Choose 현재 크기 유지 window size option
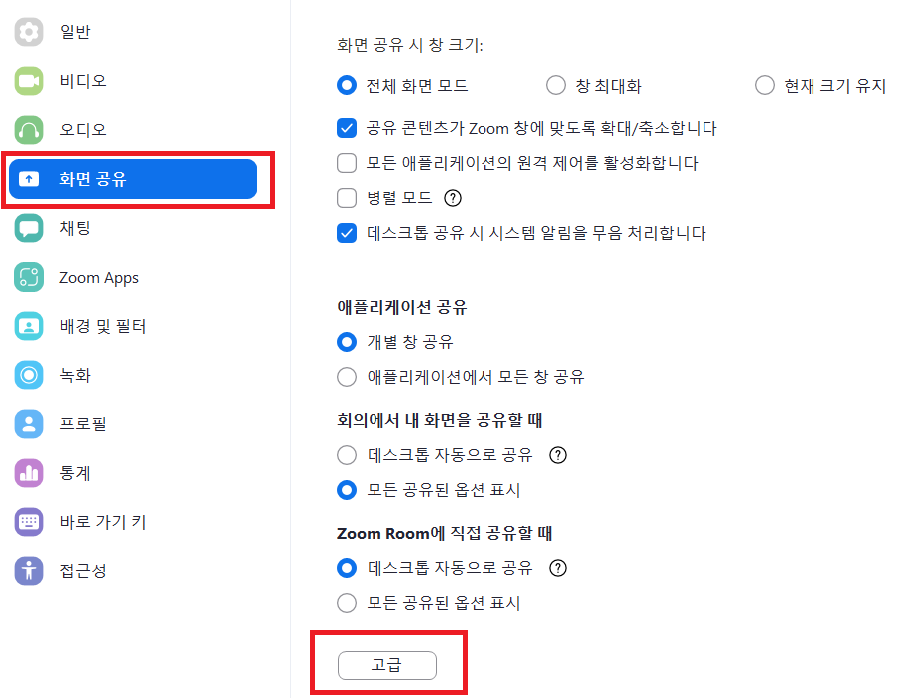This screenshot has width=922, height=698. point(764,85)
